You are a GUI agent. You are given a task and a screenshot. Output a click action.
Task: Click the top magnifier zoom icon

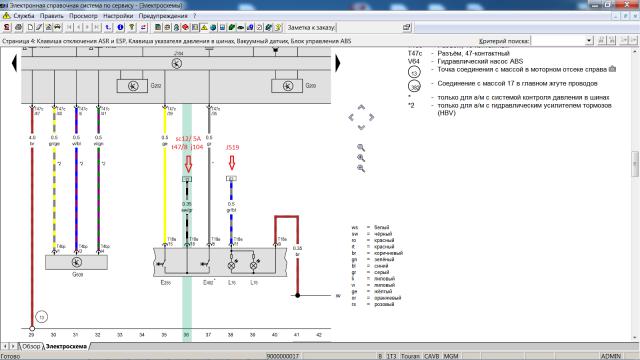point(361,147)
